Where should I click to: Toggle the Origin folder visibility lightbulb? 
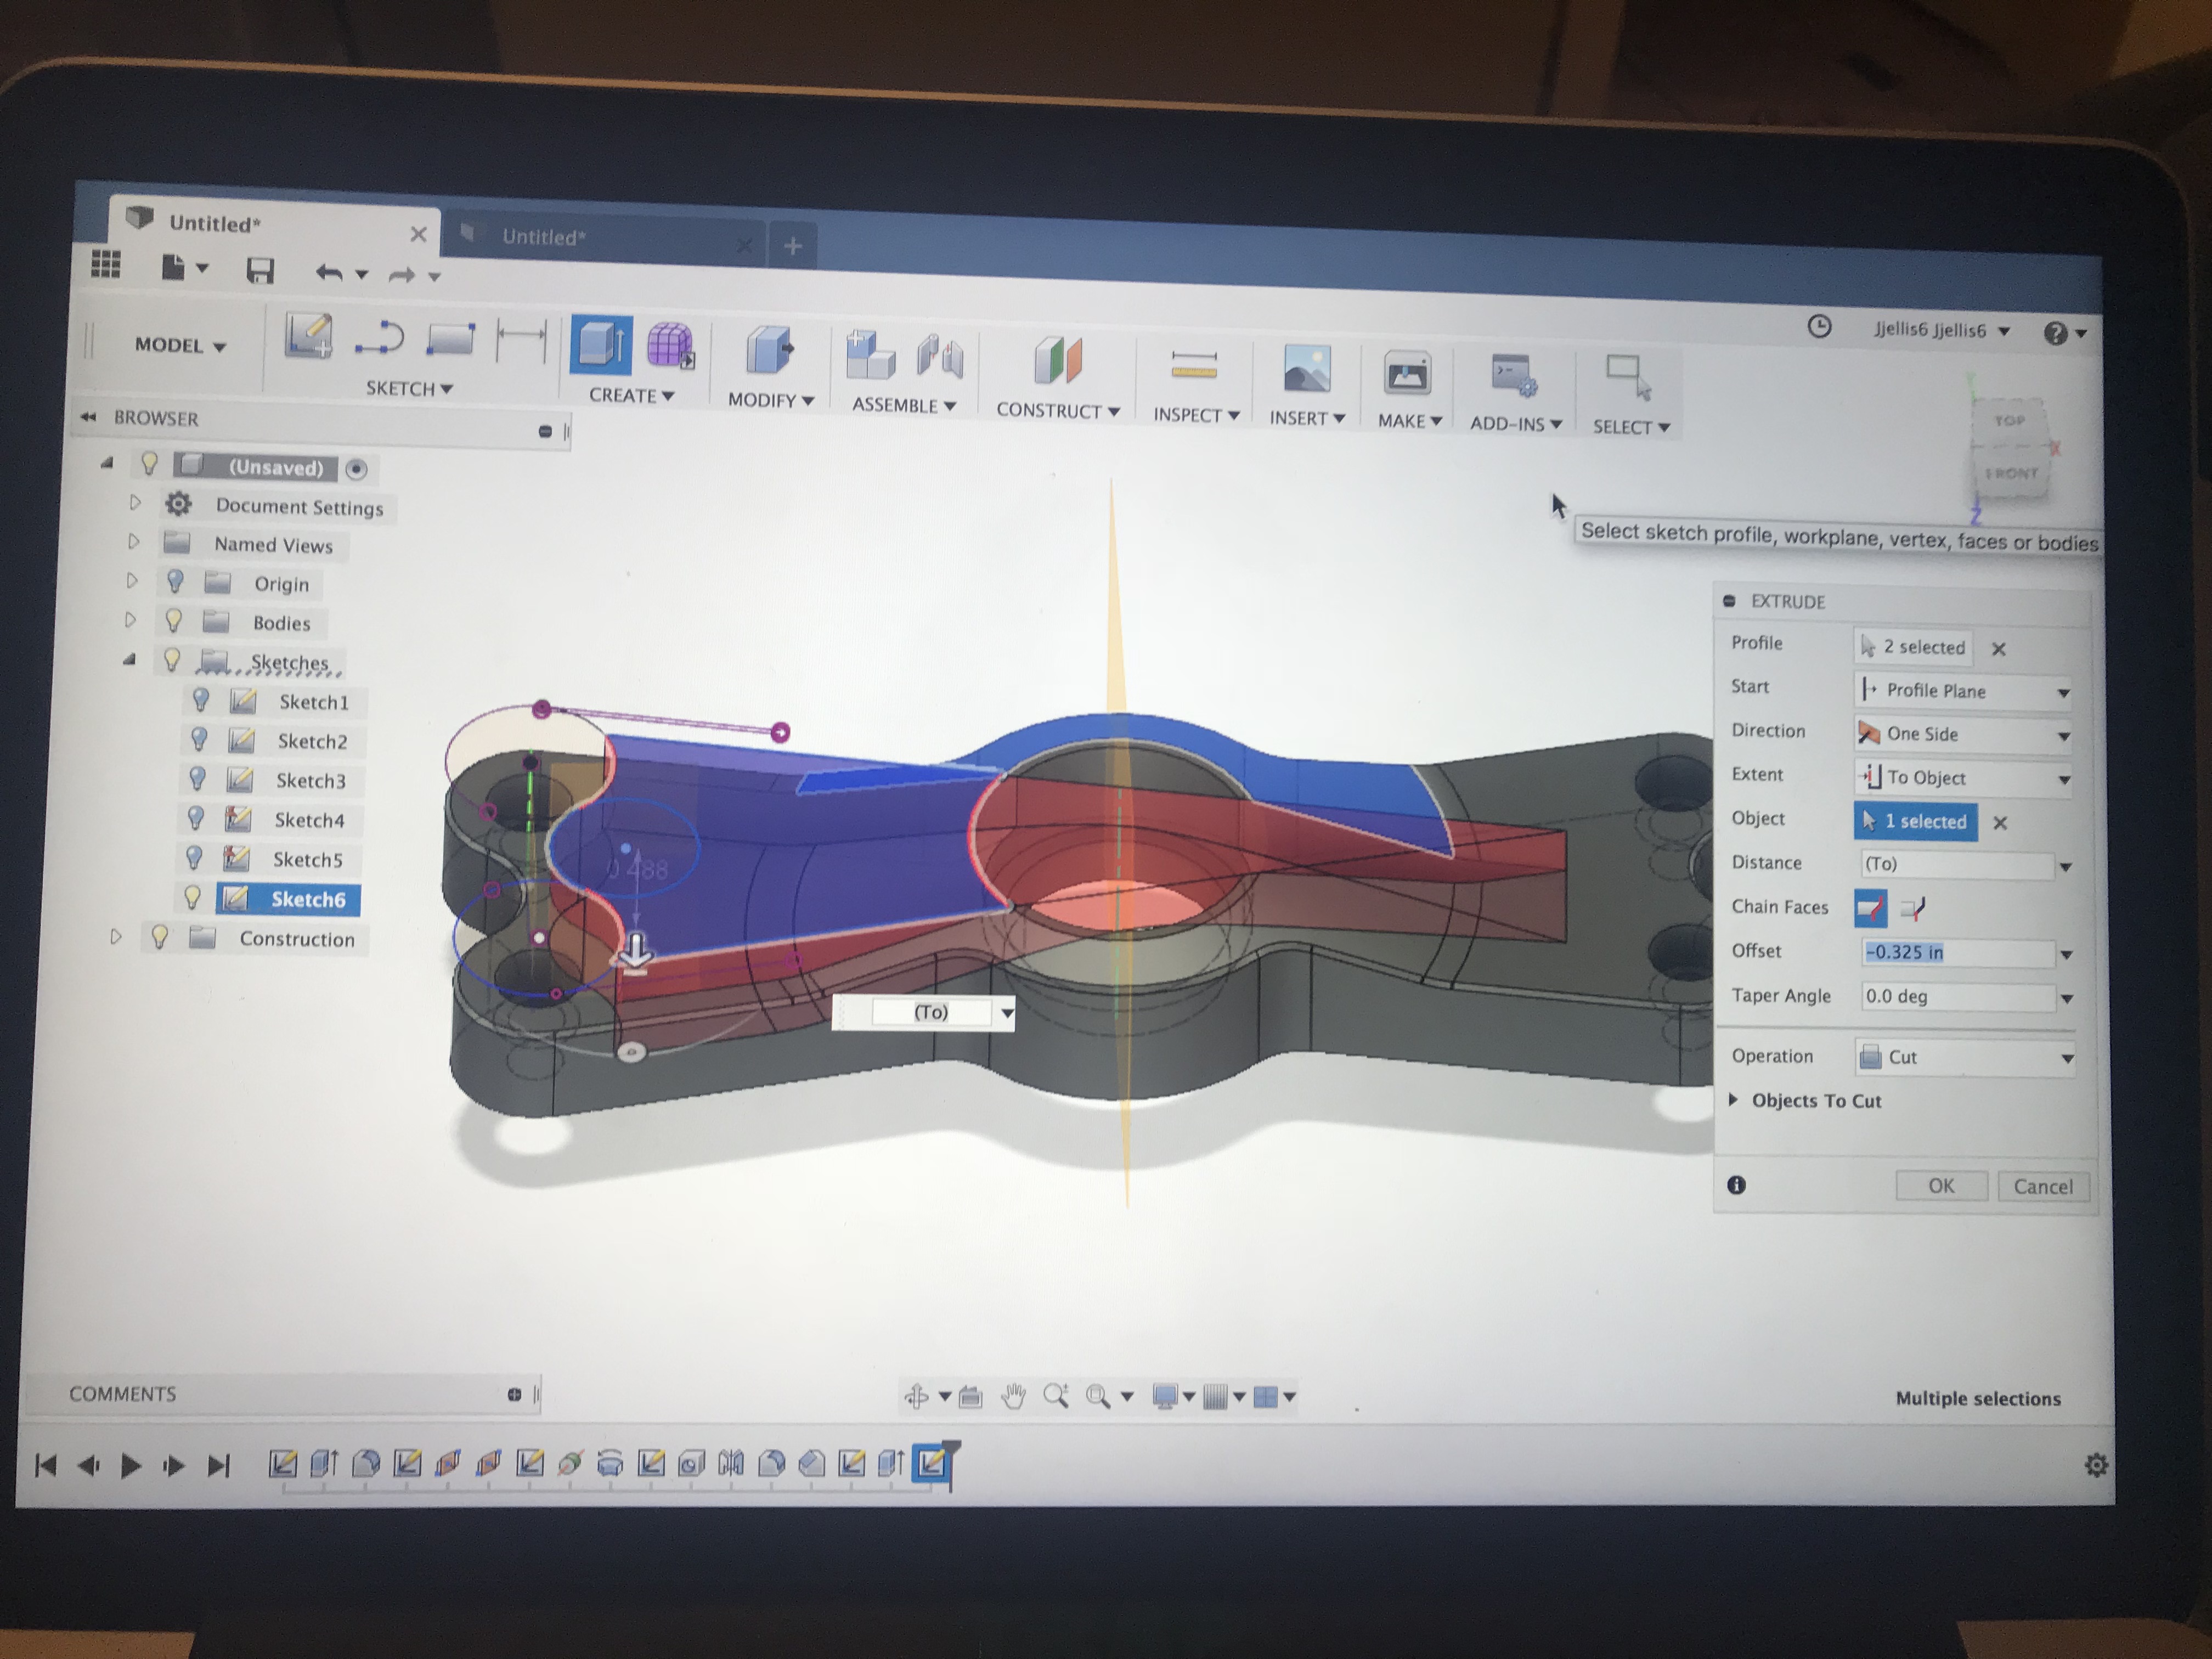coord(175,581)
